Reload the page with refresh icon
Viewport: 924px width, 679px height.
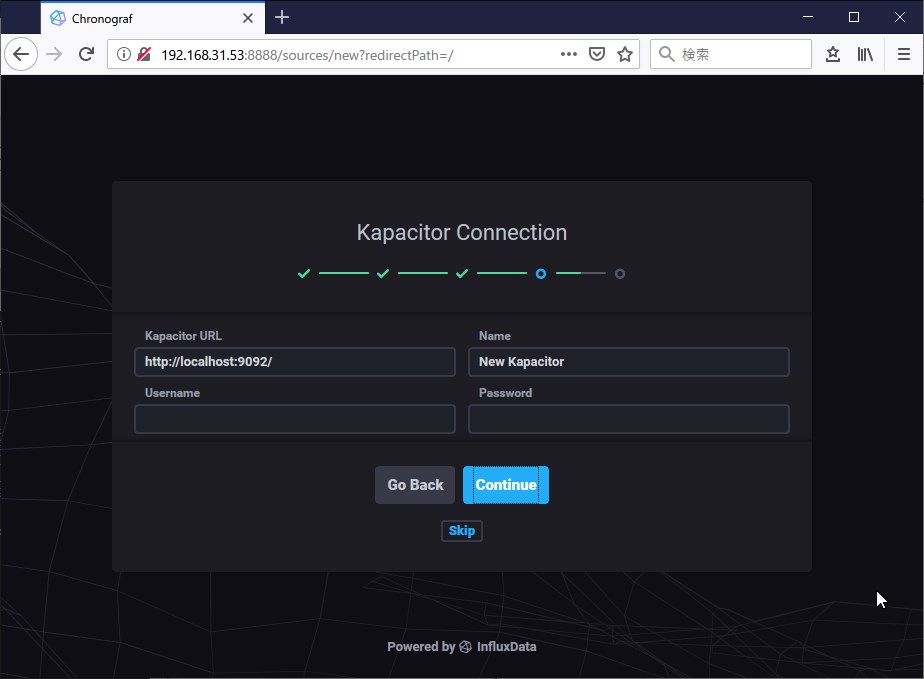tap(86, 54)
